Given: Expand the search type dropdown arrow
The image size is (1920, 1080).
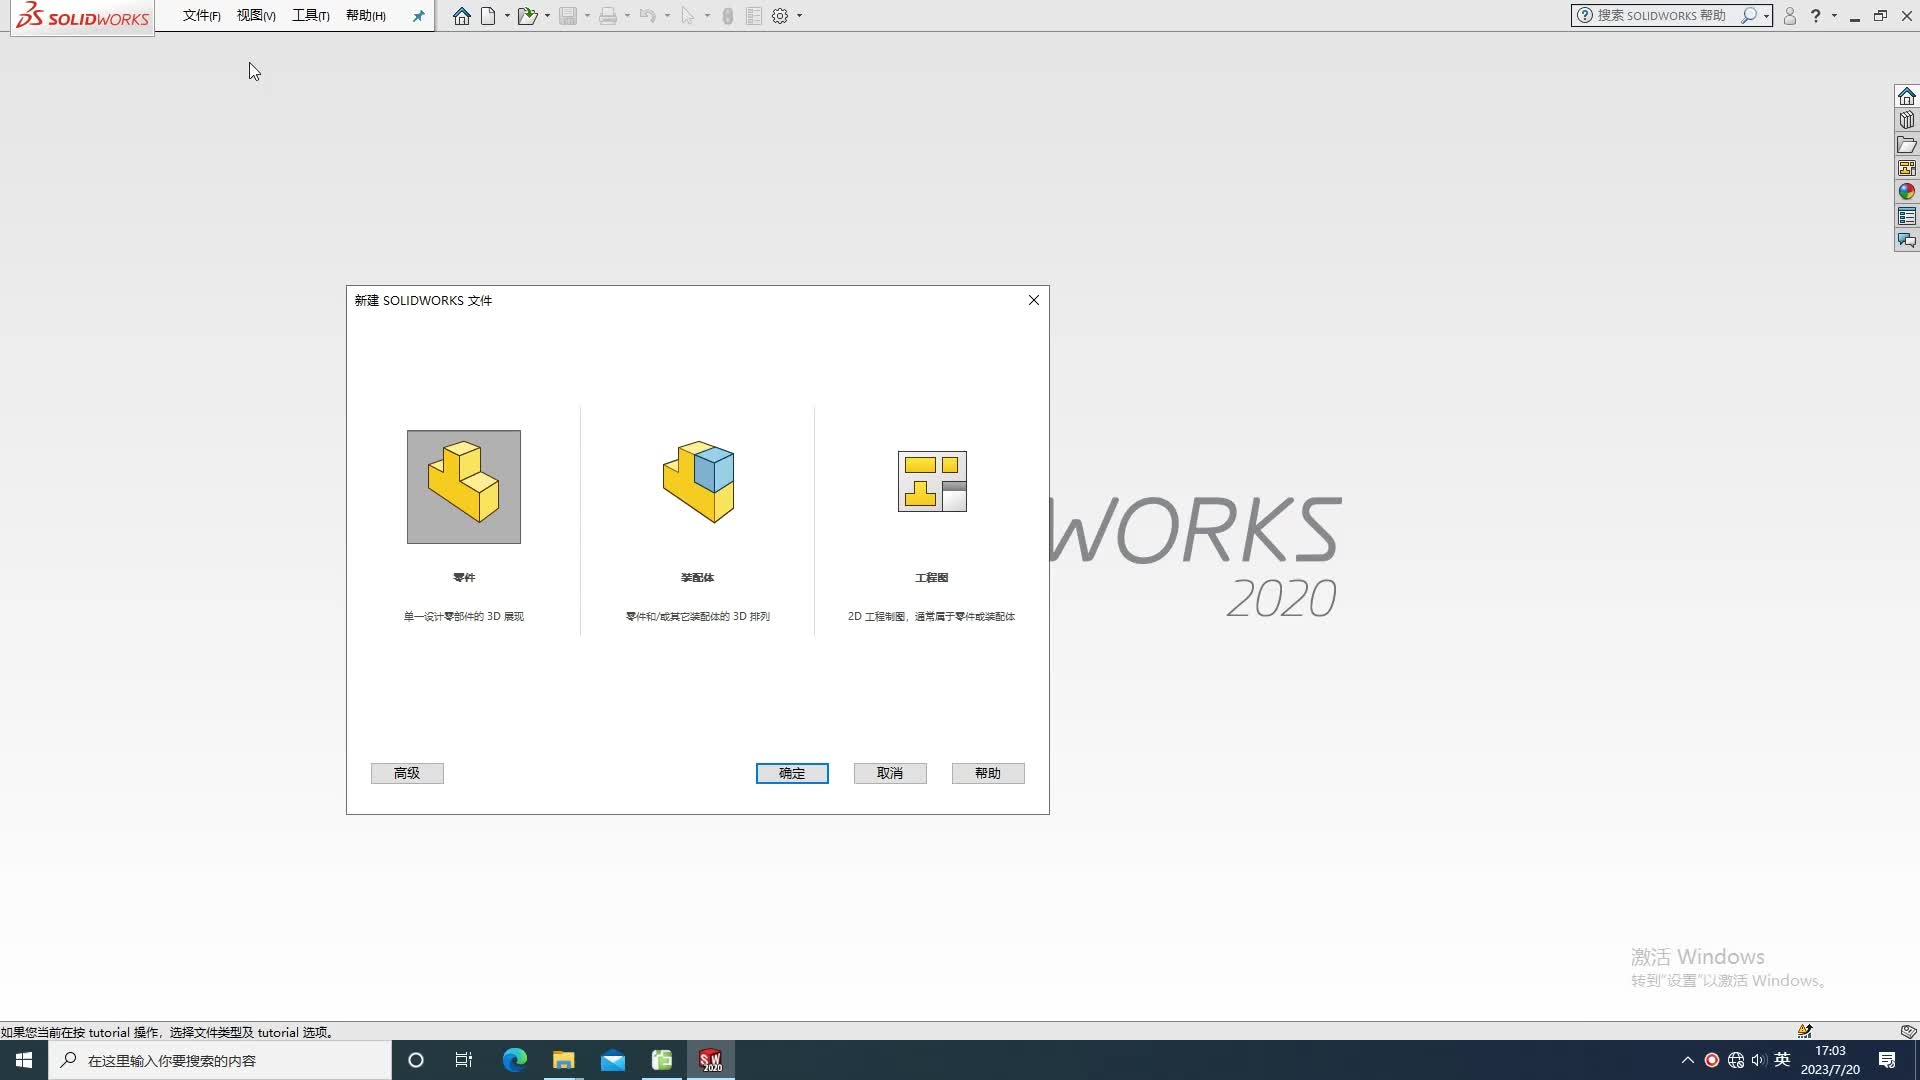Looking at the screenshot, I should click(x=1766, y=17).
